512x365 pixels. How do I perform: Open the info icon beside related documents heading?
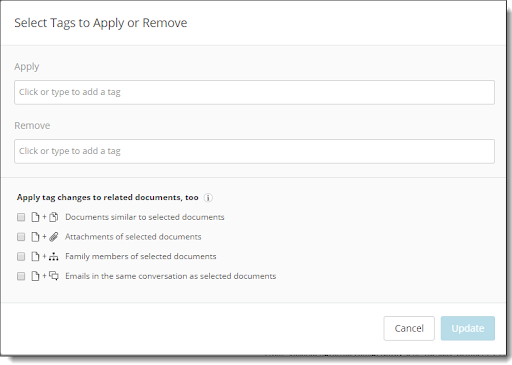point(208,198)
